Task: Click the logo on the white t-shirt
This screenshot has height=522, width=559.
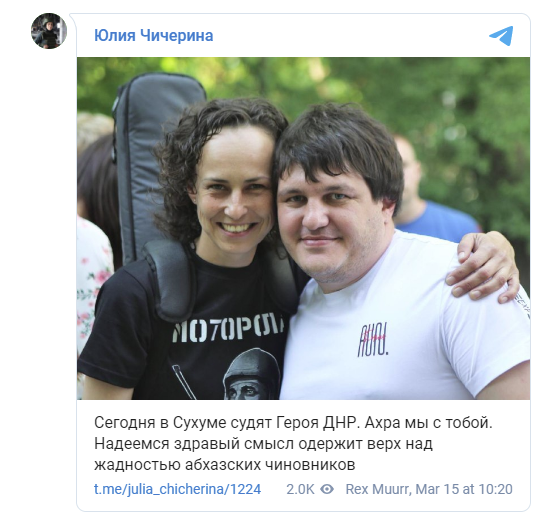Action: coord(373,339)
